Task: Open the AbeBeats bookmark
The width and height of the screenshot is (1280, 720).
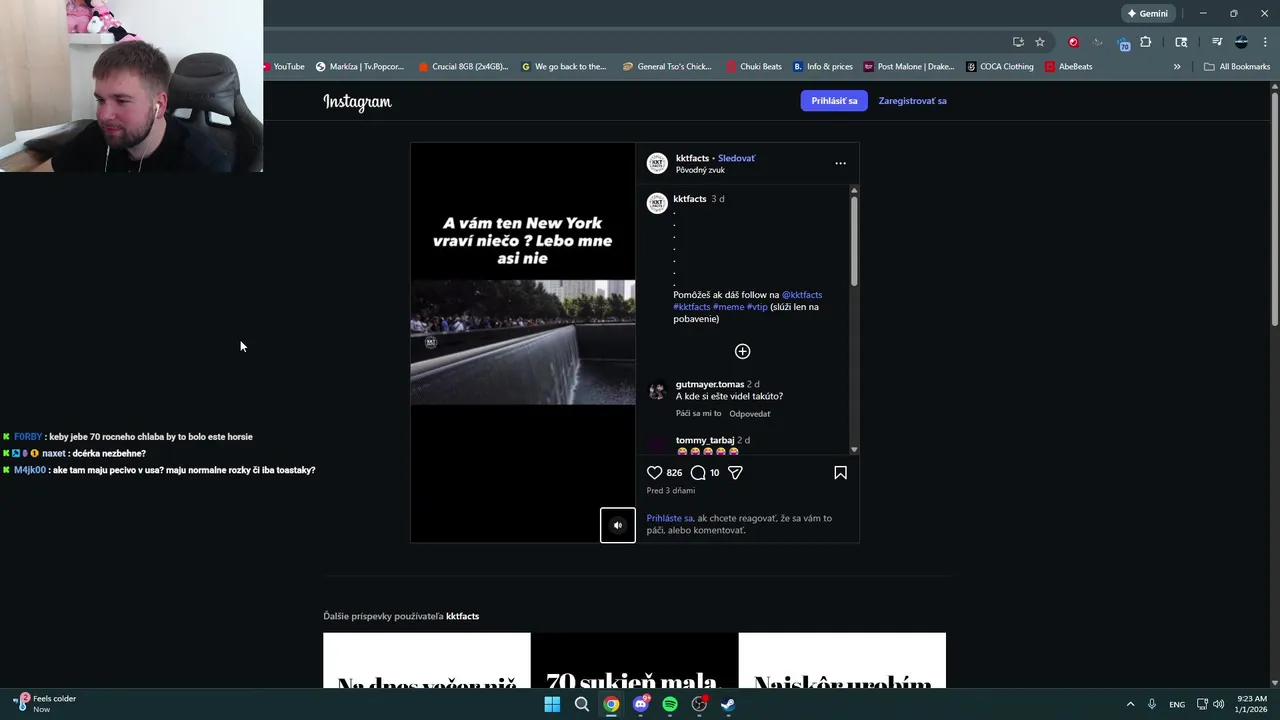Action: [x=1069, y=67]
